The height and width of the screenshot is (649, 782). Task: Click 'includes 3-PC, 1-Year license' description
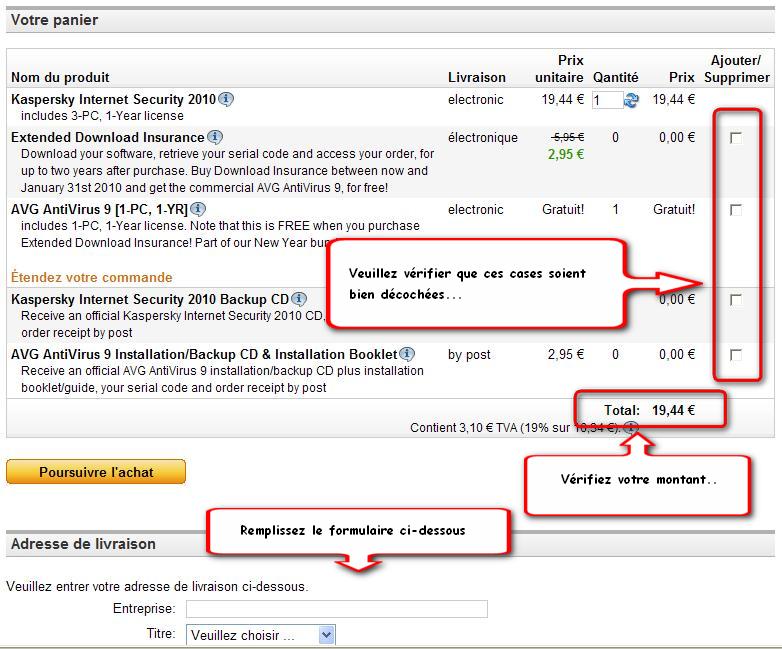point(102,116)
